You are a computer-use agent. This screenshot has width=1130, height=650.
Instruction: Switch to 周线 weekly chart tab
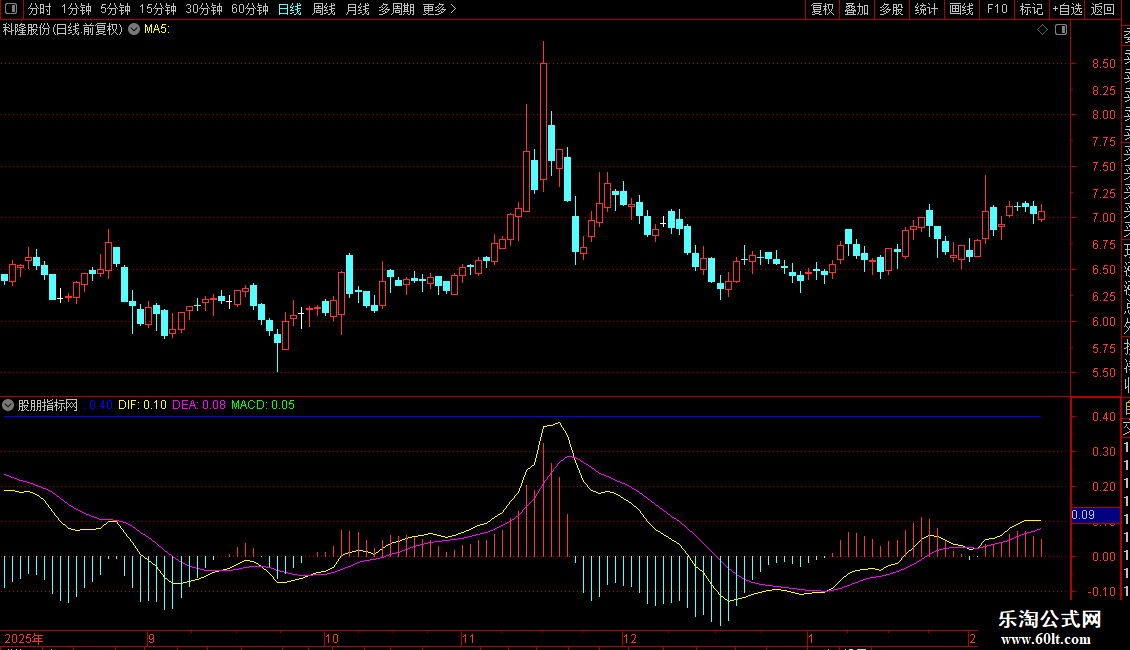pyautogui.click(x=324, y=10)
